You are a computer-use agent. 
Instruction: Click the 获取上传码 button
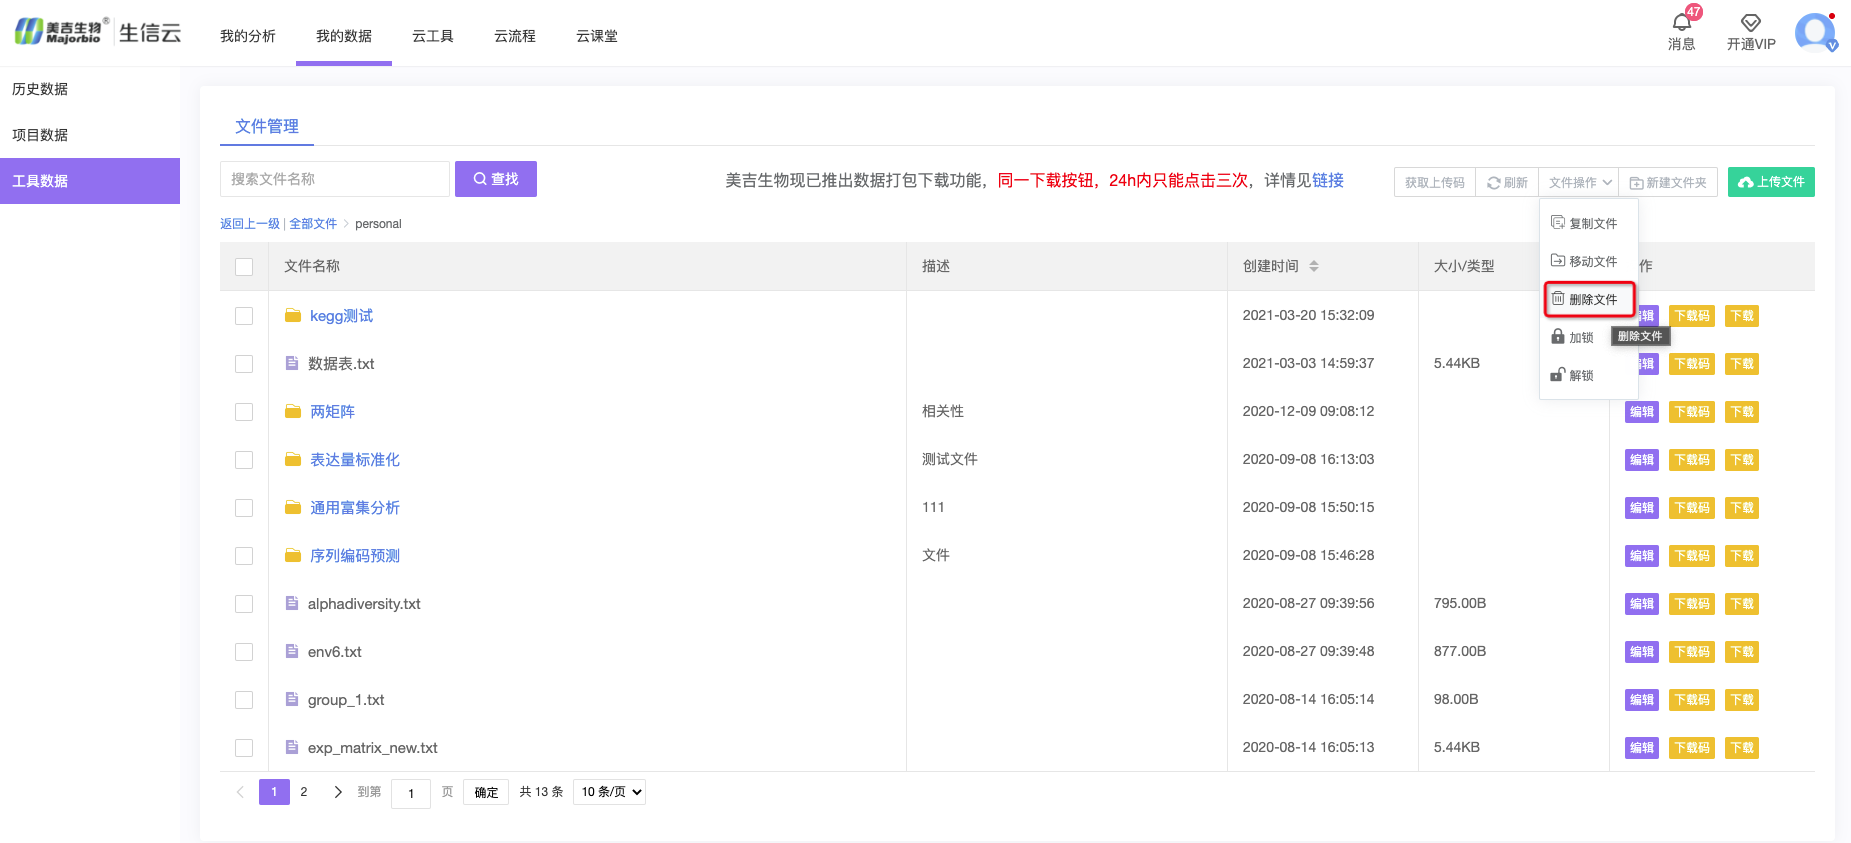pyautogui.click(x=1435, y=182)
